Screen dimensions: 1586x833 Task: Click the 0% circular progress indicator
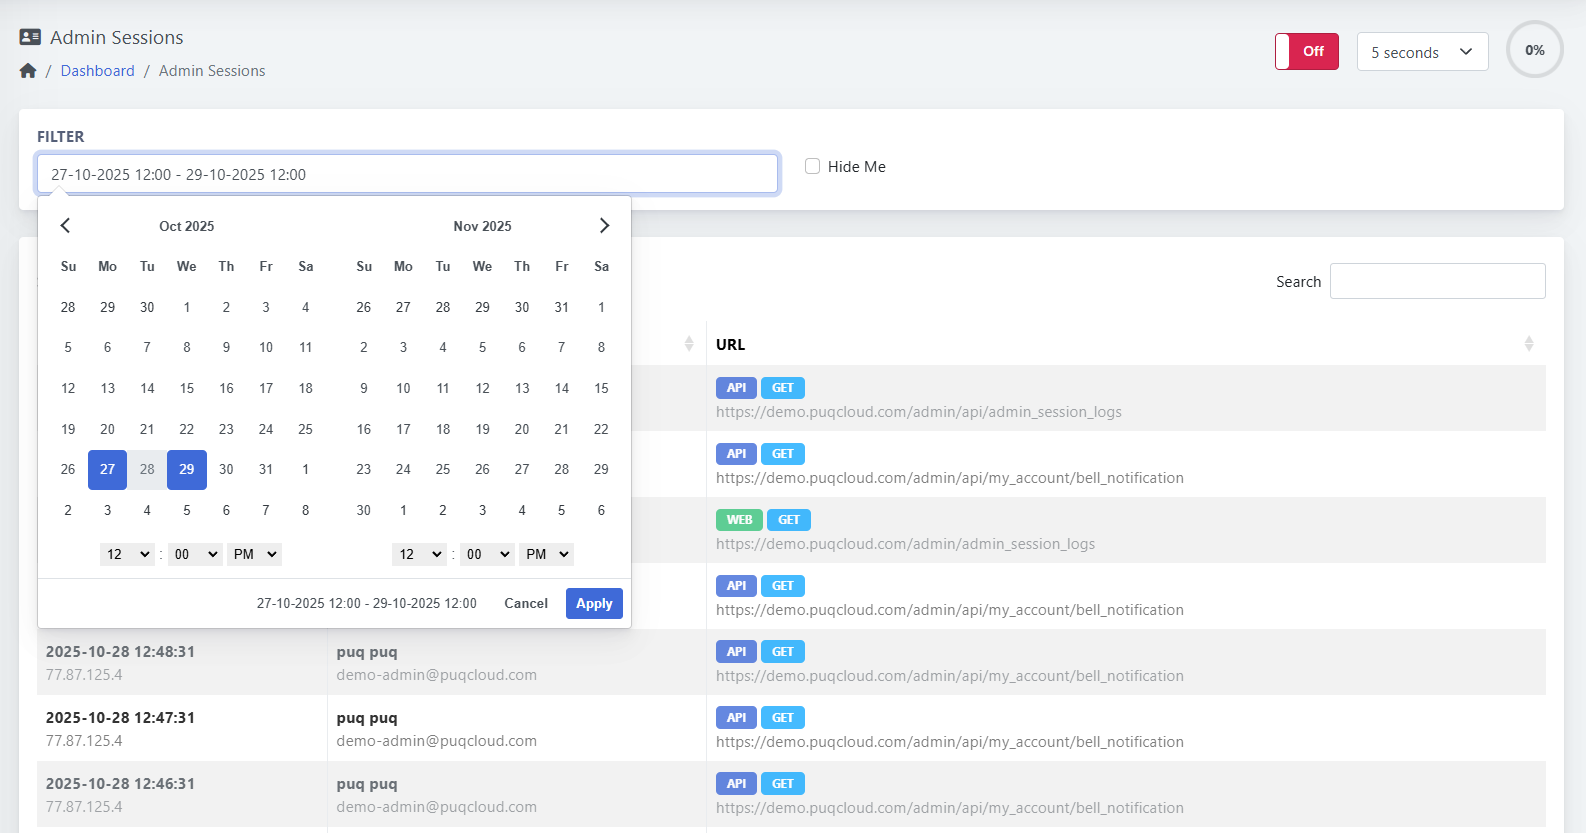pos(1534,50)
